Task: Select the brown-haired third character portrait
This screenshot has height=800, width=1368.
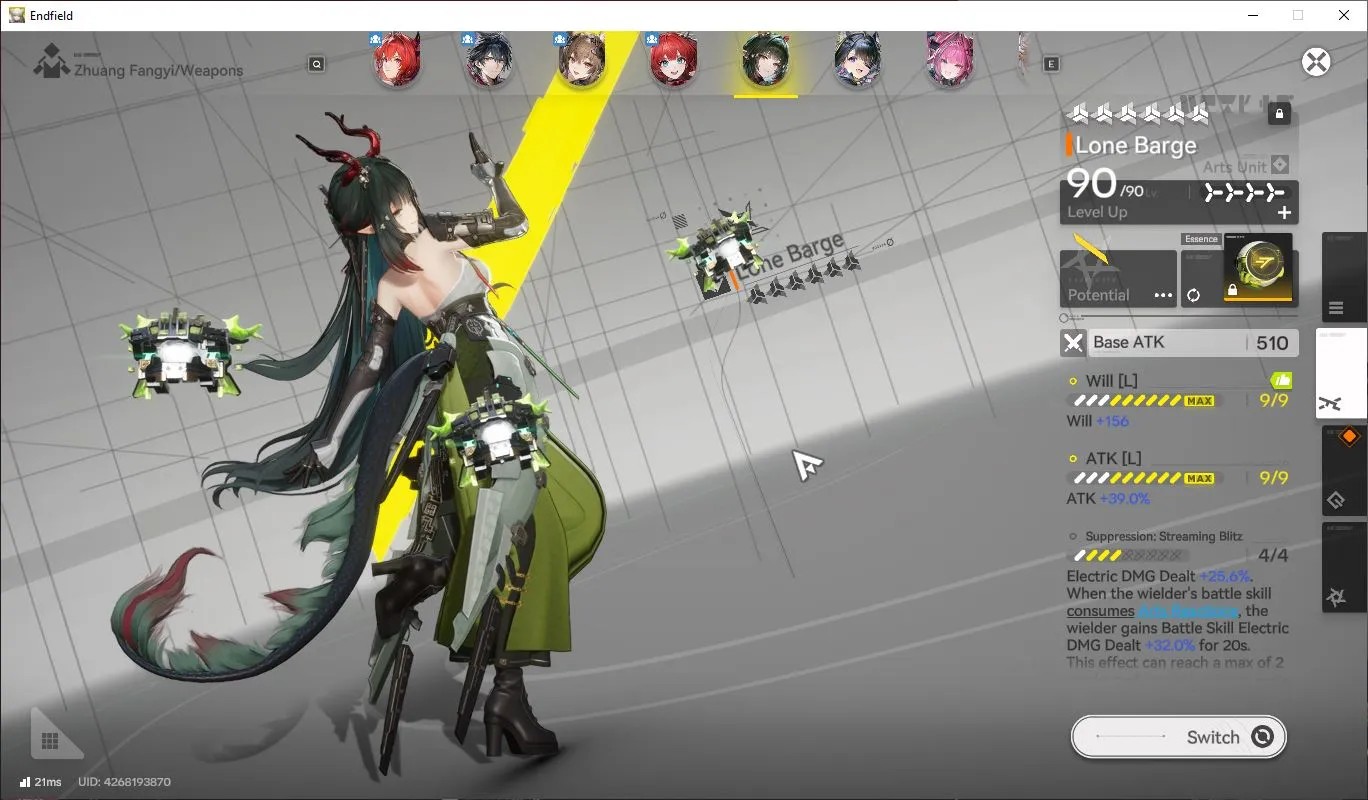Action: (x=581, y=61)
